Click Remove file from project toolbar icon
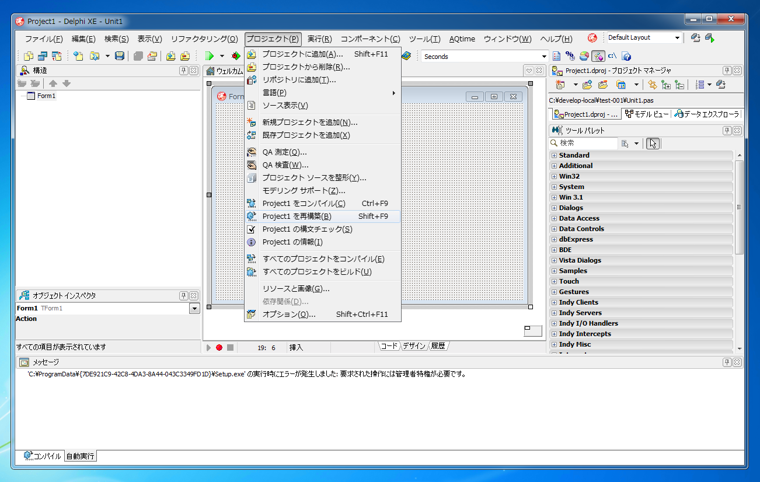This screenshot has width=760, height=482. coord(185,56)
